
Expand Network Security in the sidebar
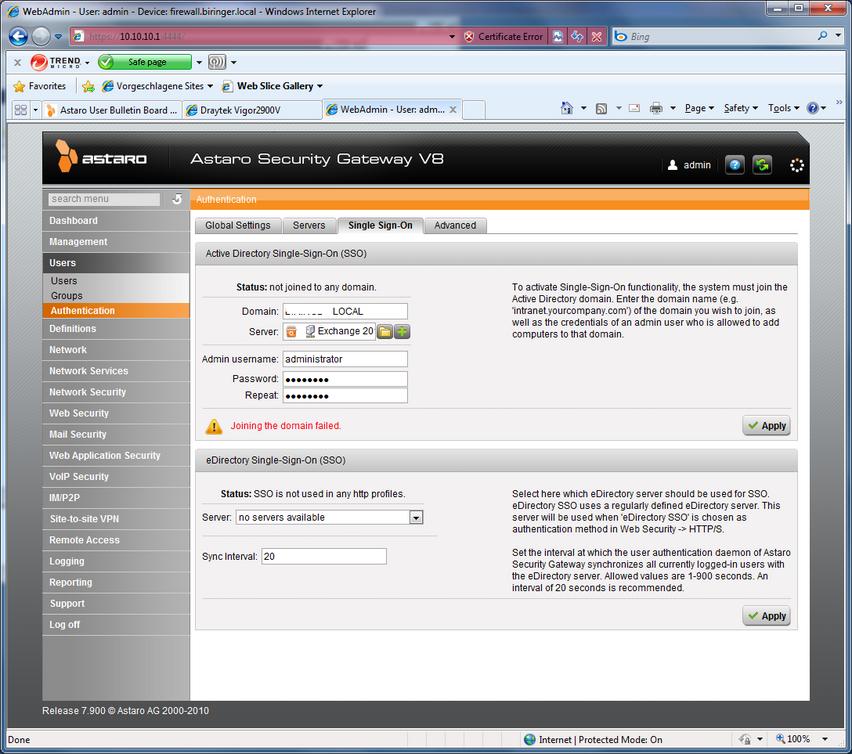116,392
